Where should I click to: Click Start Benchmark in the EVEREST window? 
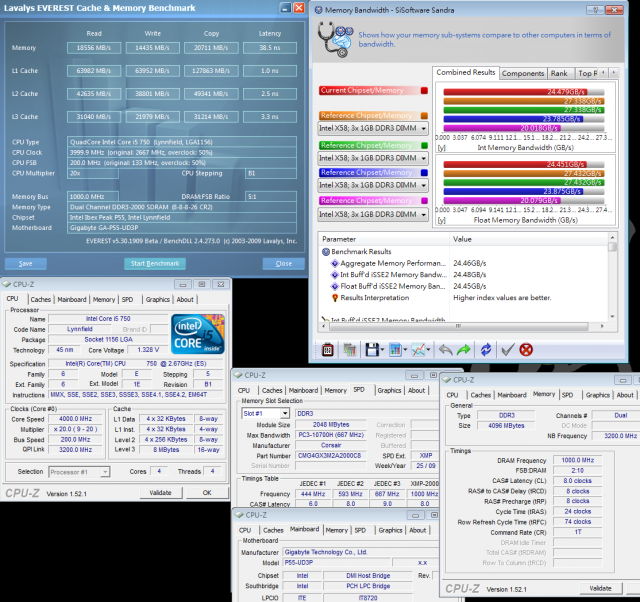tap(155, 264)
